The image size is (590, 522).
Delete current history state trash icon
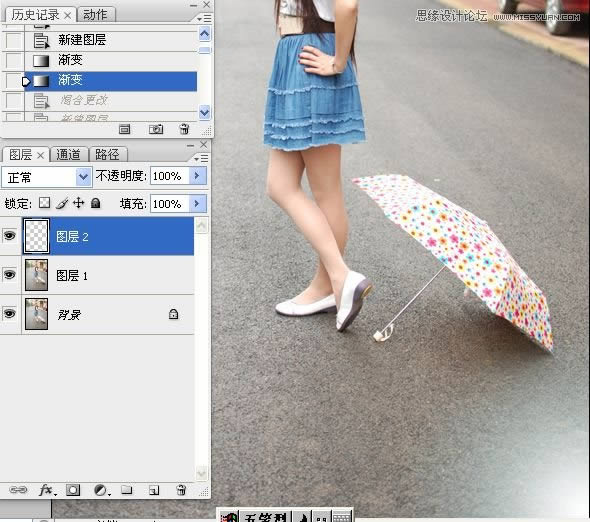[x=184, y=129]
